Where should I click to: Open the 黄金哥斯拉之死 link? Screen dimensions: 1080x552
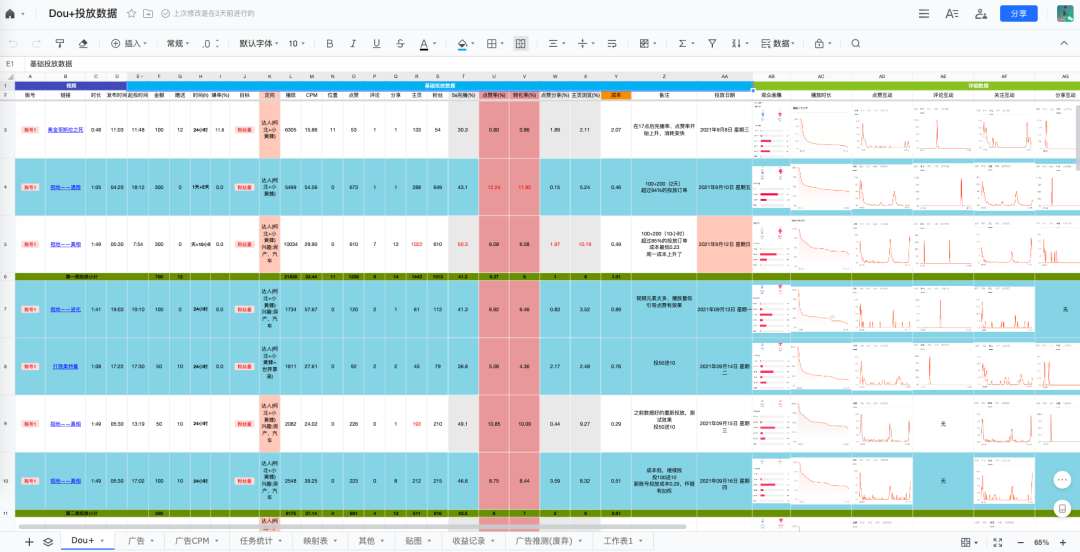[x=65, y=130]
